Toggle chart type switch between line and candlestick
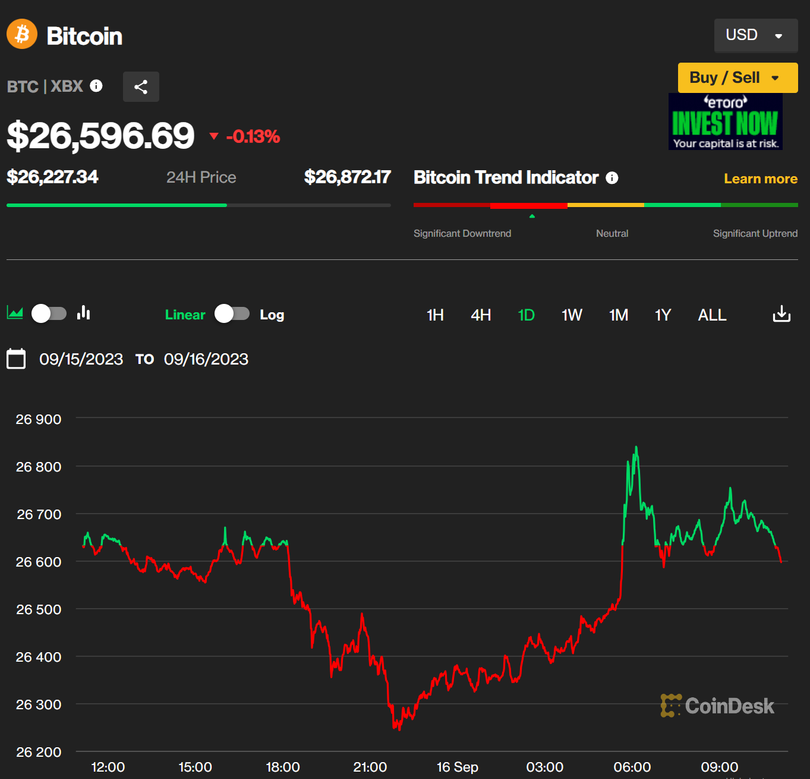Screen dimensions: 810x779 point(49,313)
